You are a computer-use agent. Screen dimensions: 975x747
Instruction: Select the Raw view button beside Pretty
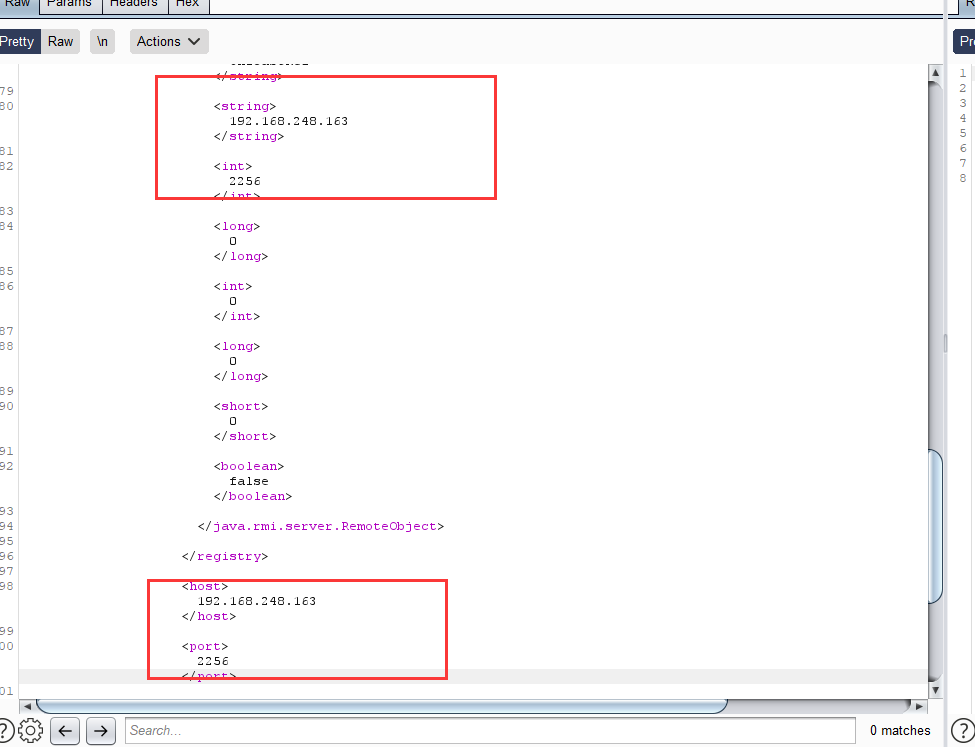click(60, 42)
